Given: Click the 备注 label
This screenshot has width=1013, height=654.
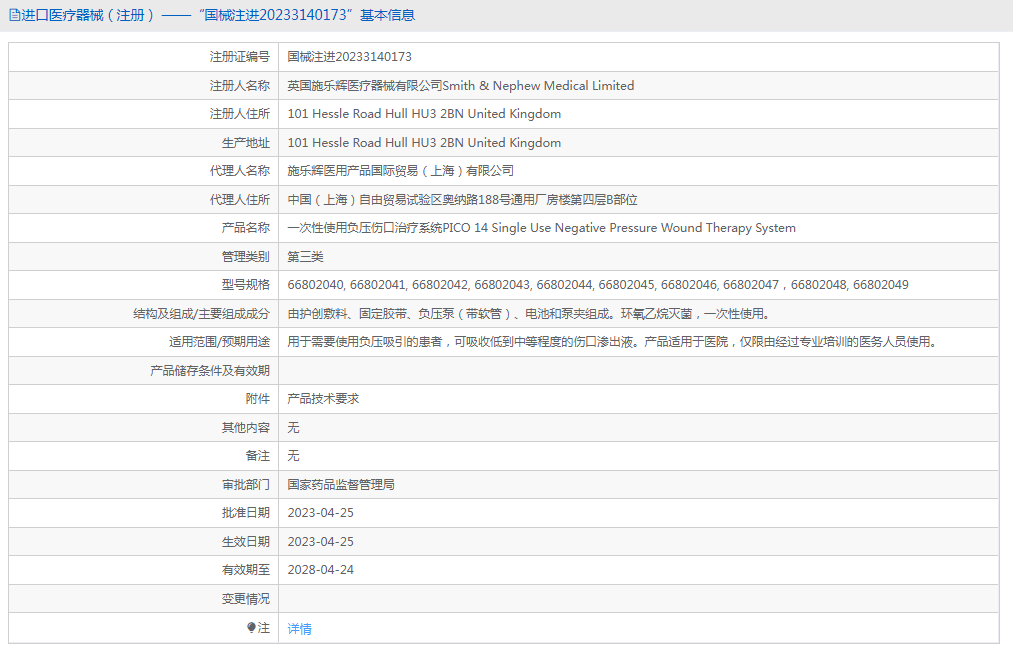Looking at the screenshot, I should (258, 456).
